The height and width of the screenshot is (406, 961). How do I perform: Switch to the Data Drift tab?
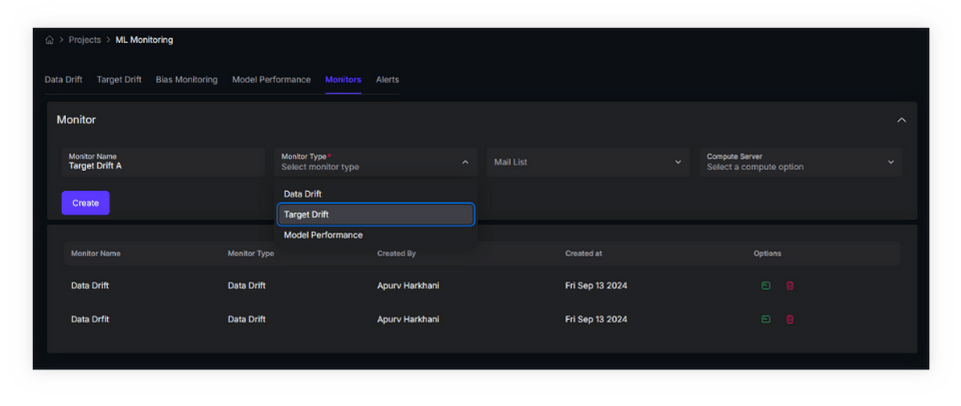click(x=64, y=80)
